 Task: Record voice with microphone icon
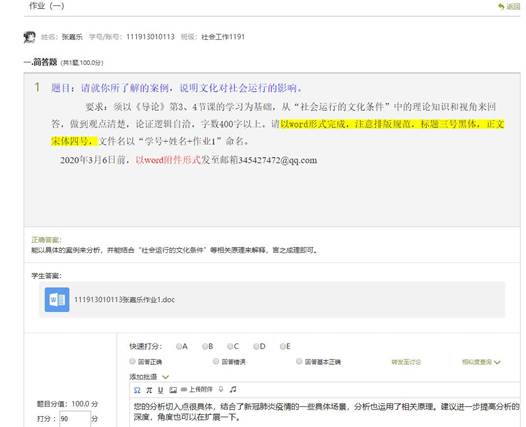pos(221,389)
